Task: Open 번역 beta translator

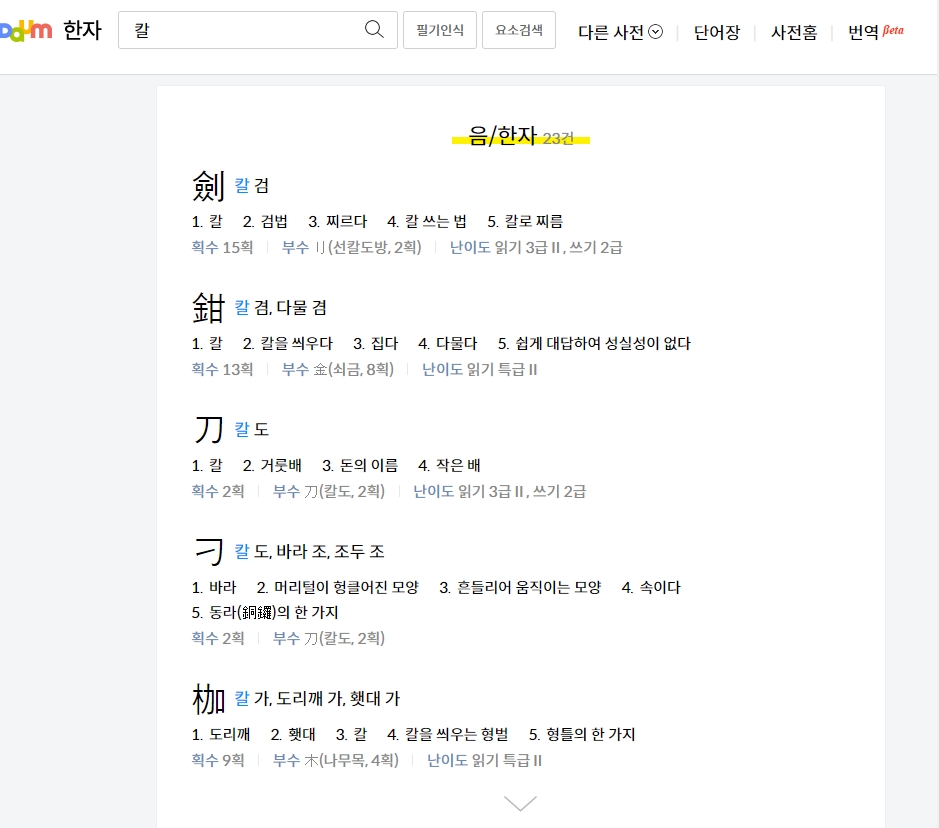Action: pos(876,32)
